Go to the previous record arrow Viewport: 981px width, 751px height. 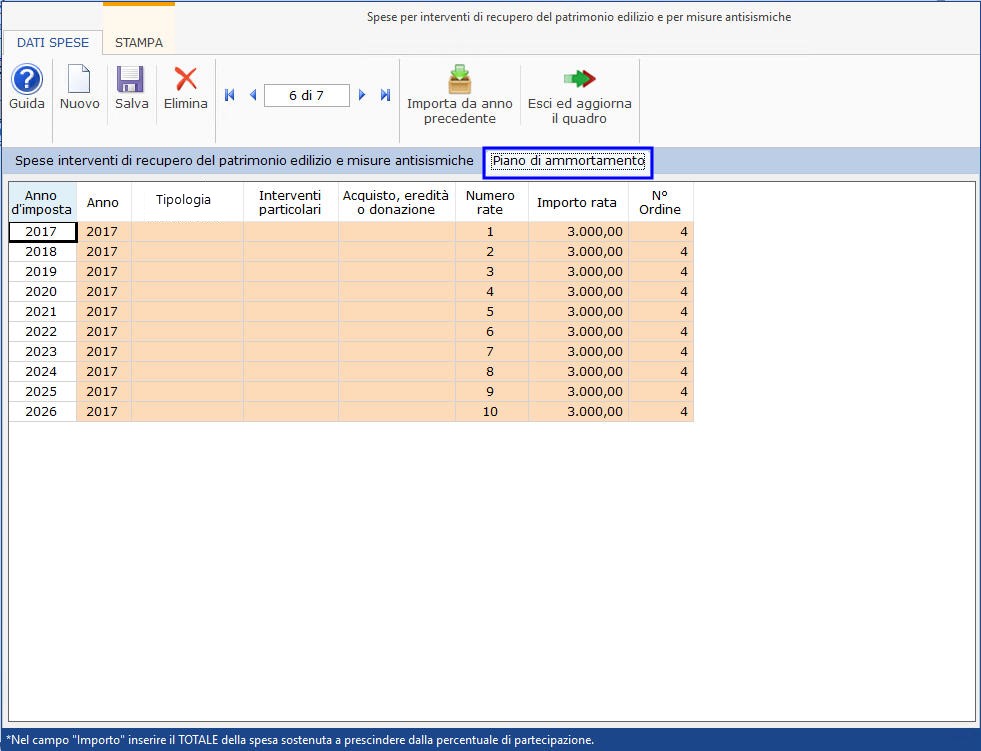click(253, 95)
